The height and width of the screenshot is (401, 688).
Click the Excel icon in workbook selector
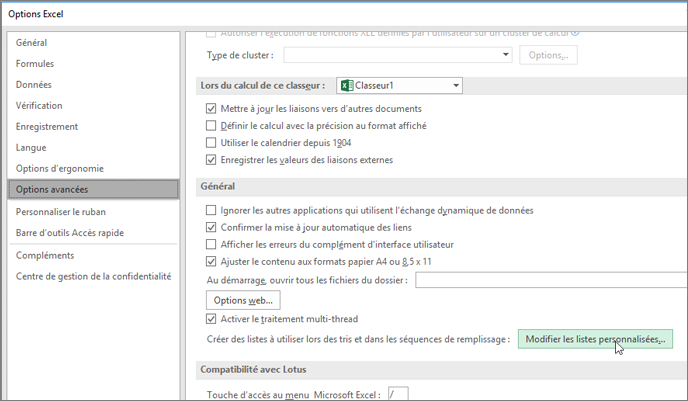(x=347, y=86)
